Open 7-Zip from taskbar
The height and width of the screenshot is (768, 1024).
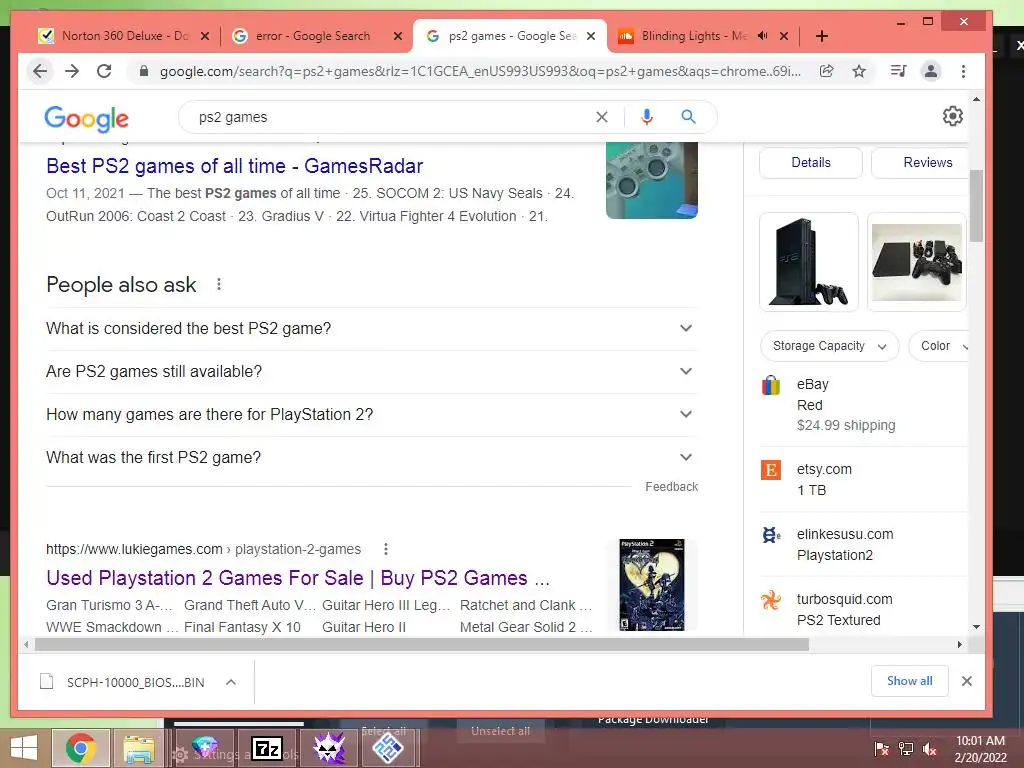[x=266, y=748]
